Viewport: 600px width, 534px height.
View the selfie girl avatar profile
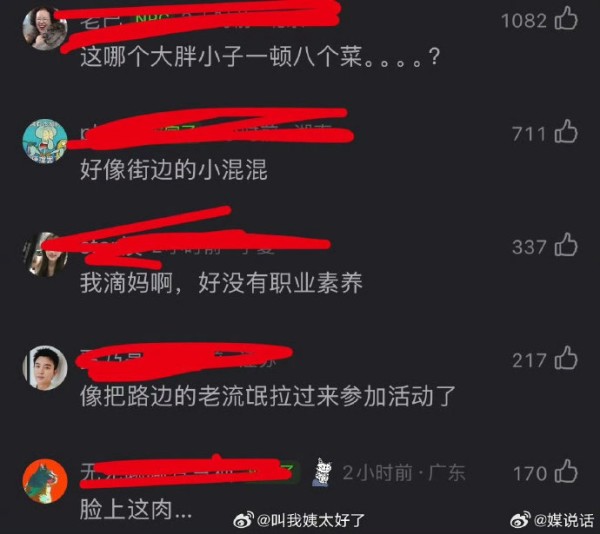[45, 254]
